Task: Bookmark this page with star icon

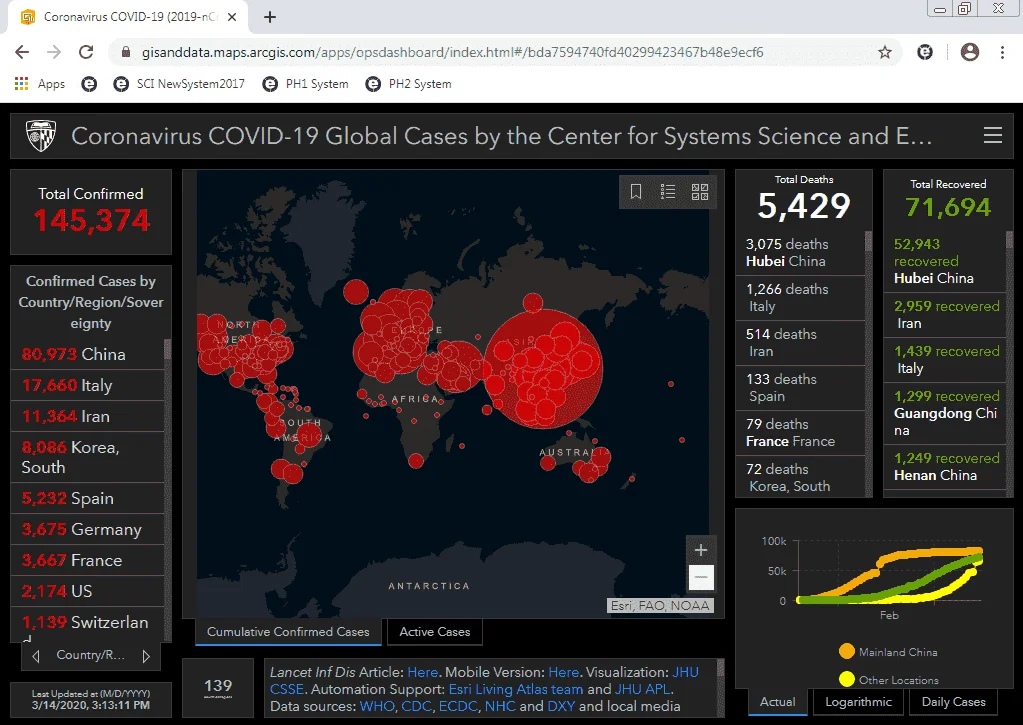Action: [885, 52]
